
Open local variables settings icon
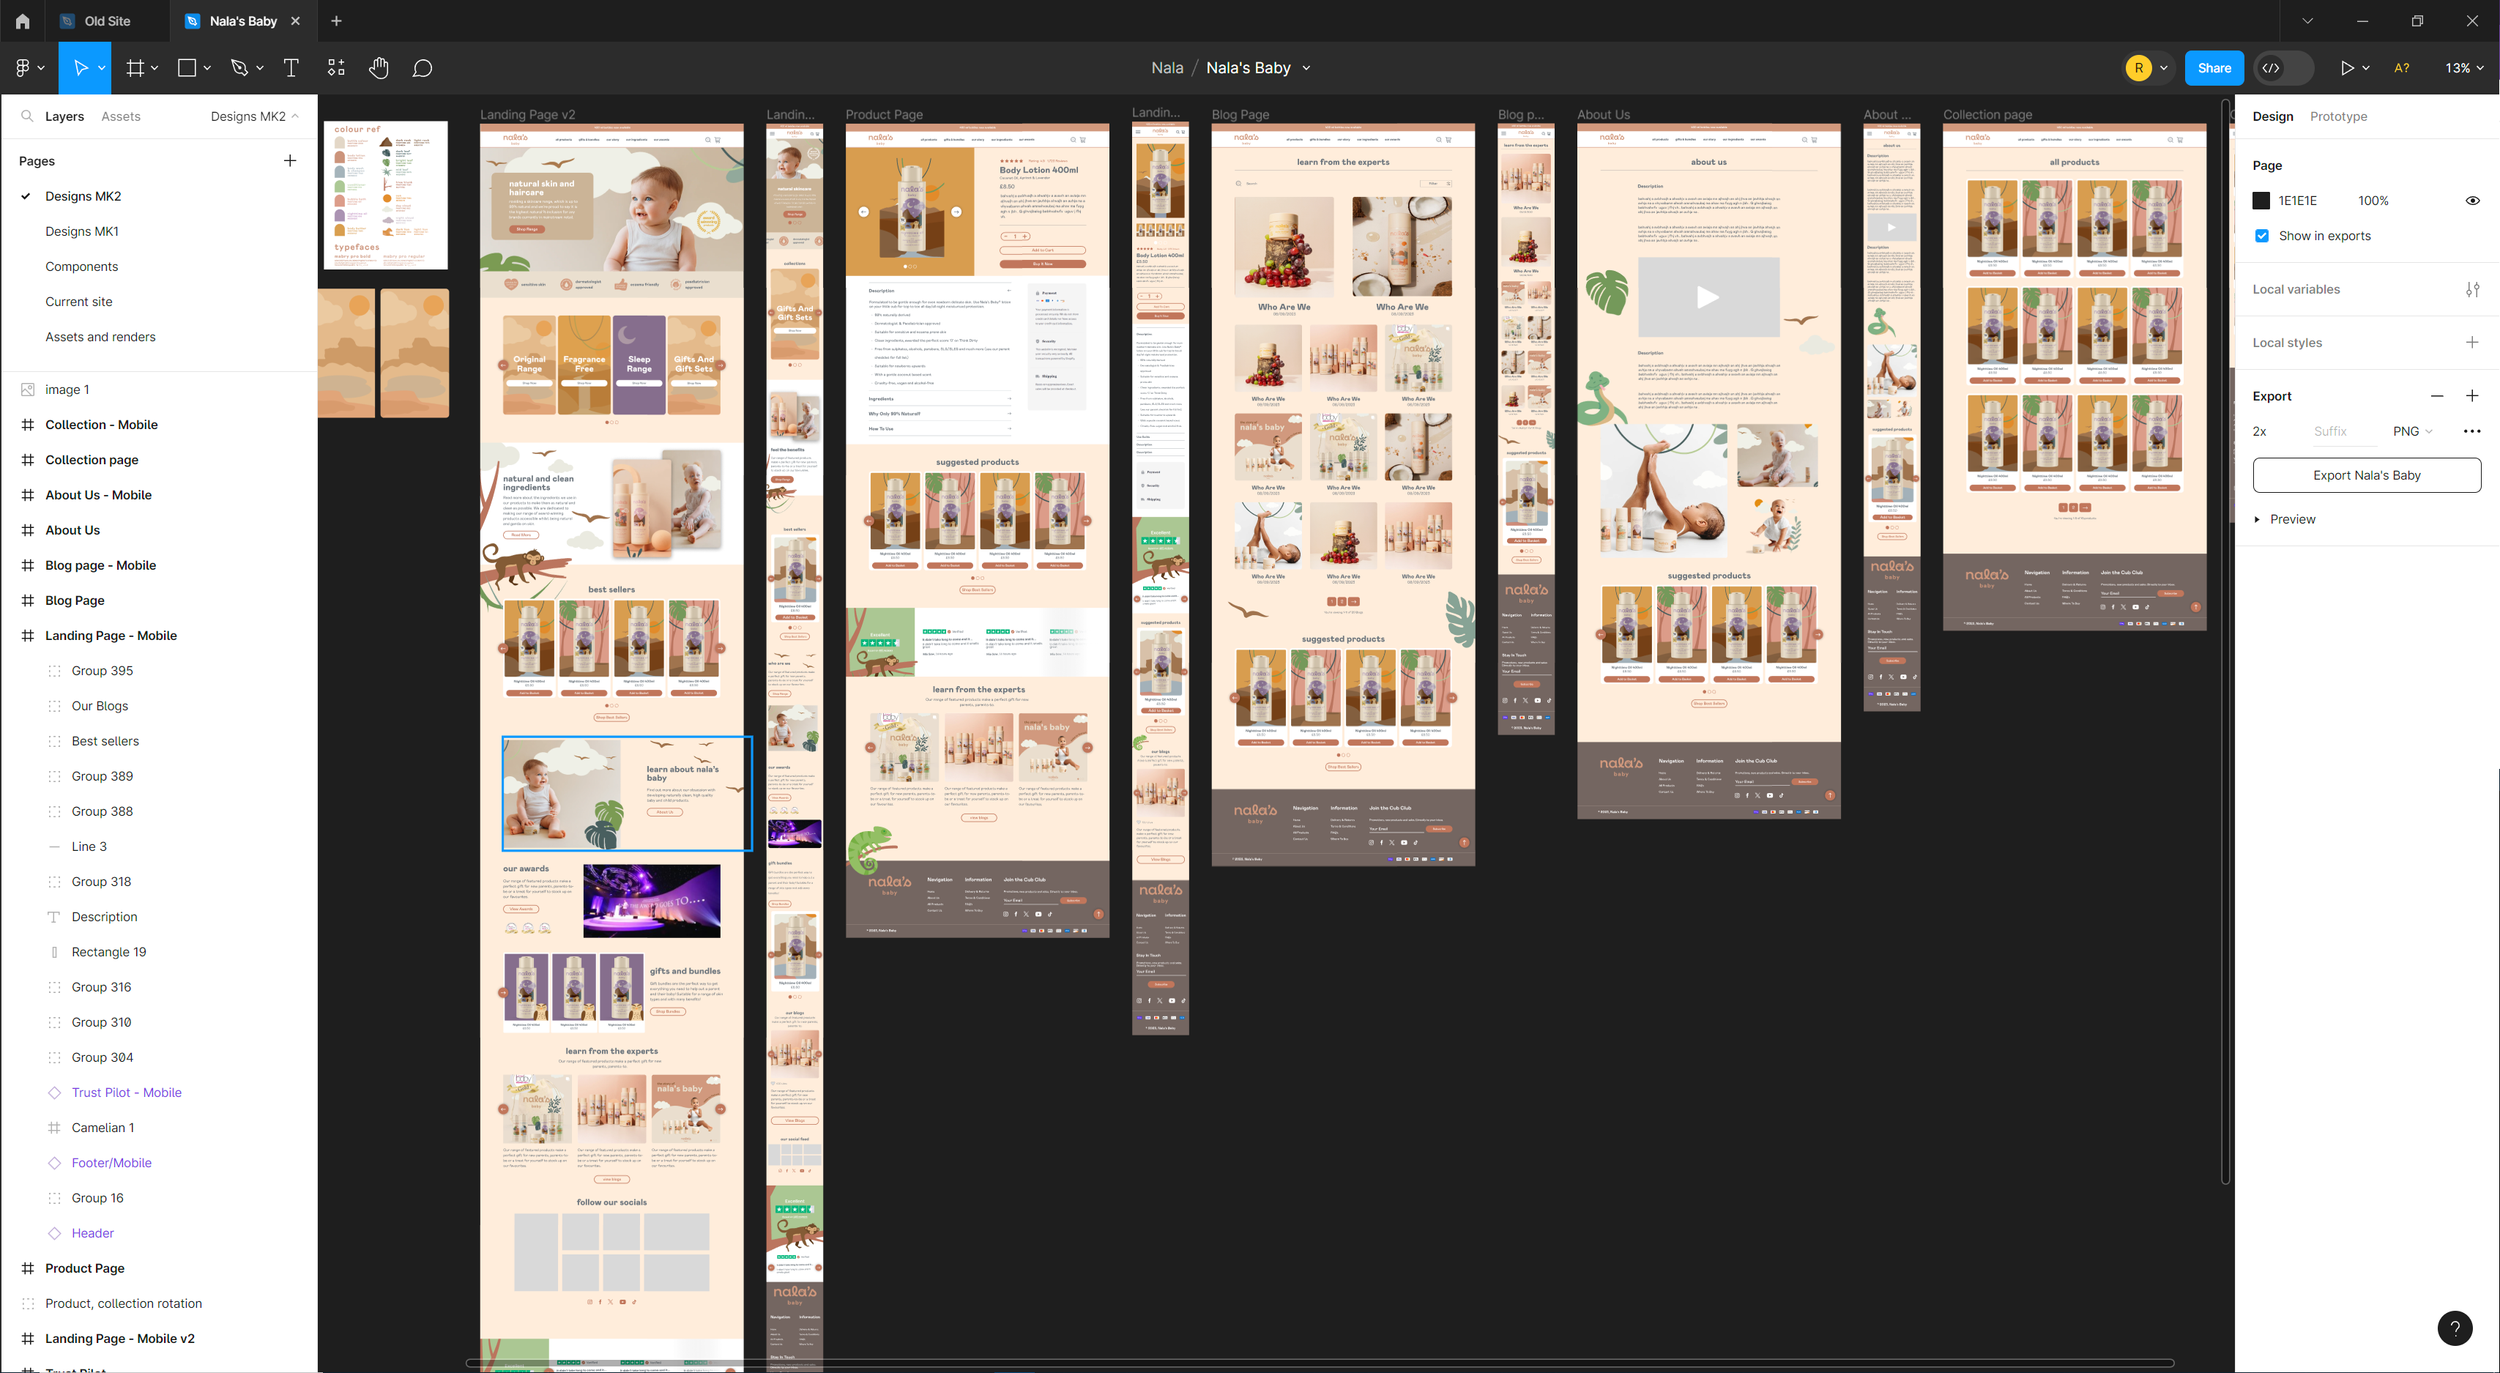[2472, 290]
